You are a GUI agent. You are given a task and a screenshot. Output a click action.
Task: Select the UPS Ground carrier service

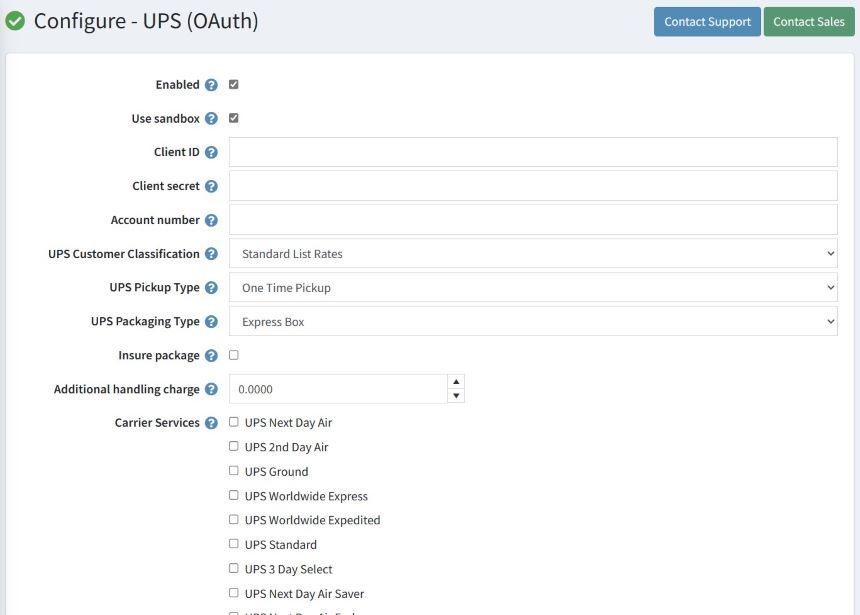(234, 471)
